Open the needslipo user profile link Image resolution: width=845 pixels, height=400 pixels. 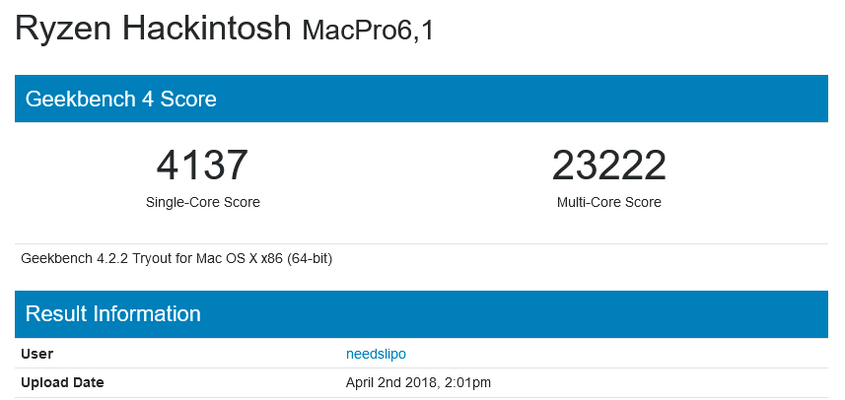tap(376, 354)
